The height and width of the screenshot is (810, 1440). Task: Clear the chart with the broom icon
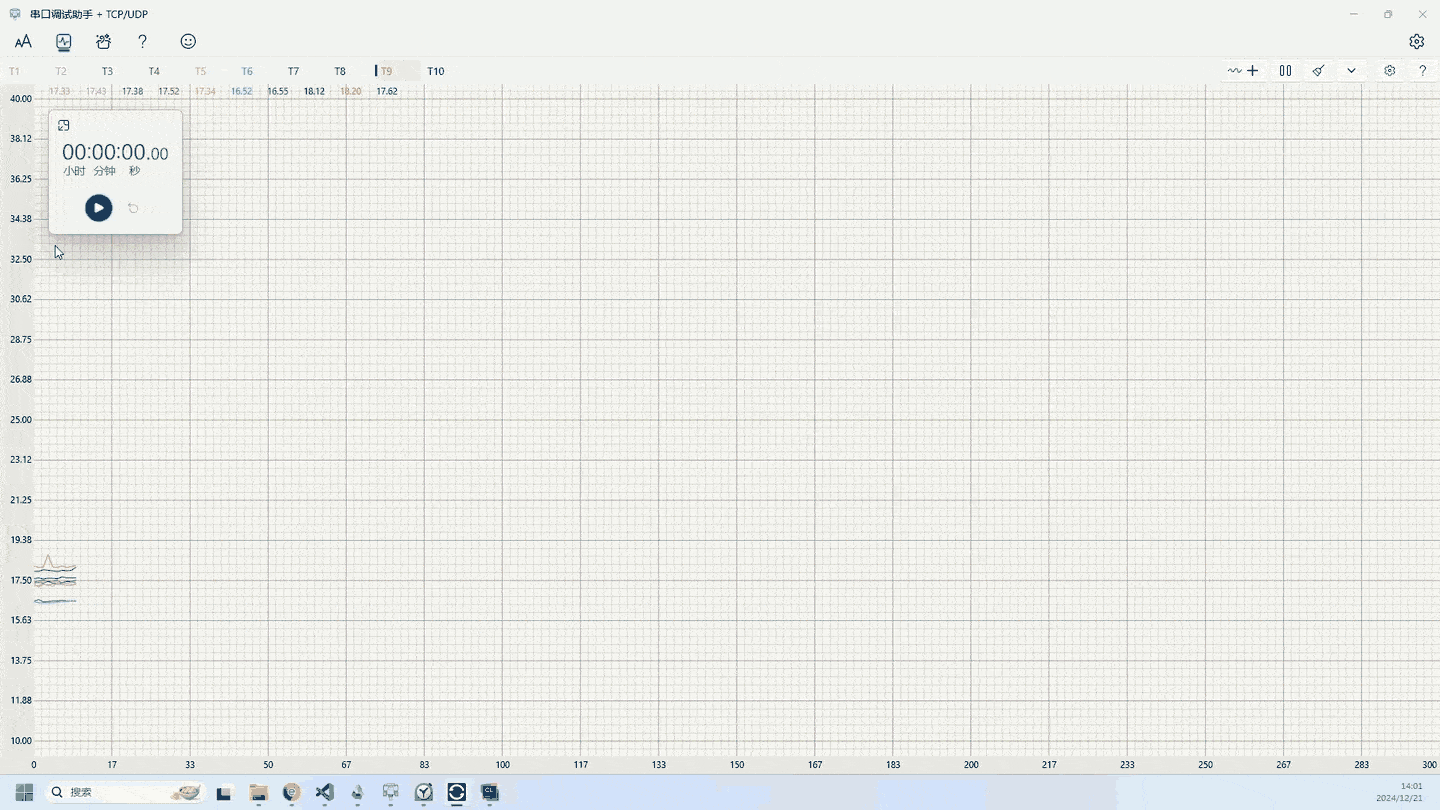[x=1319, y=71]
